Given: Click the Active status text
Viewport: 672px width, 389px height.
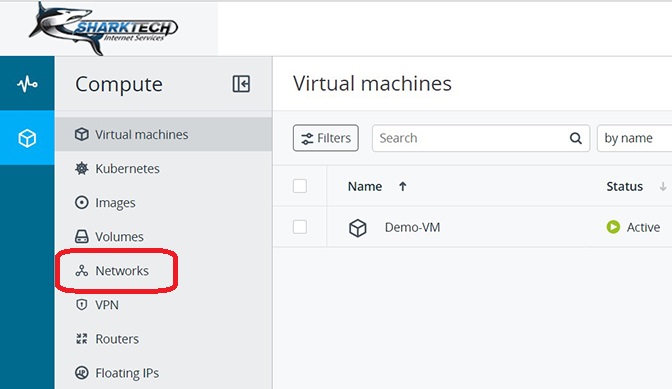Looking at the screenshot, I should point(643,227).
